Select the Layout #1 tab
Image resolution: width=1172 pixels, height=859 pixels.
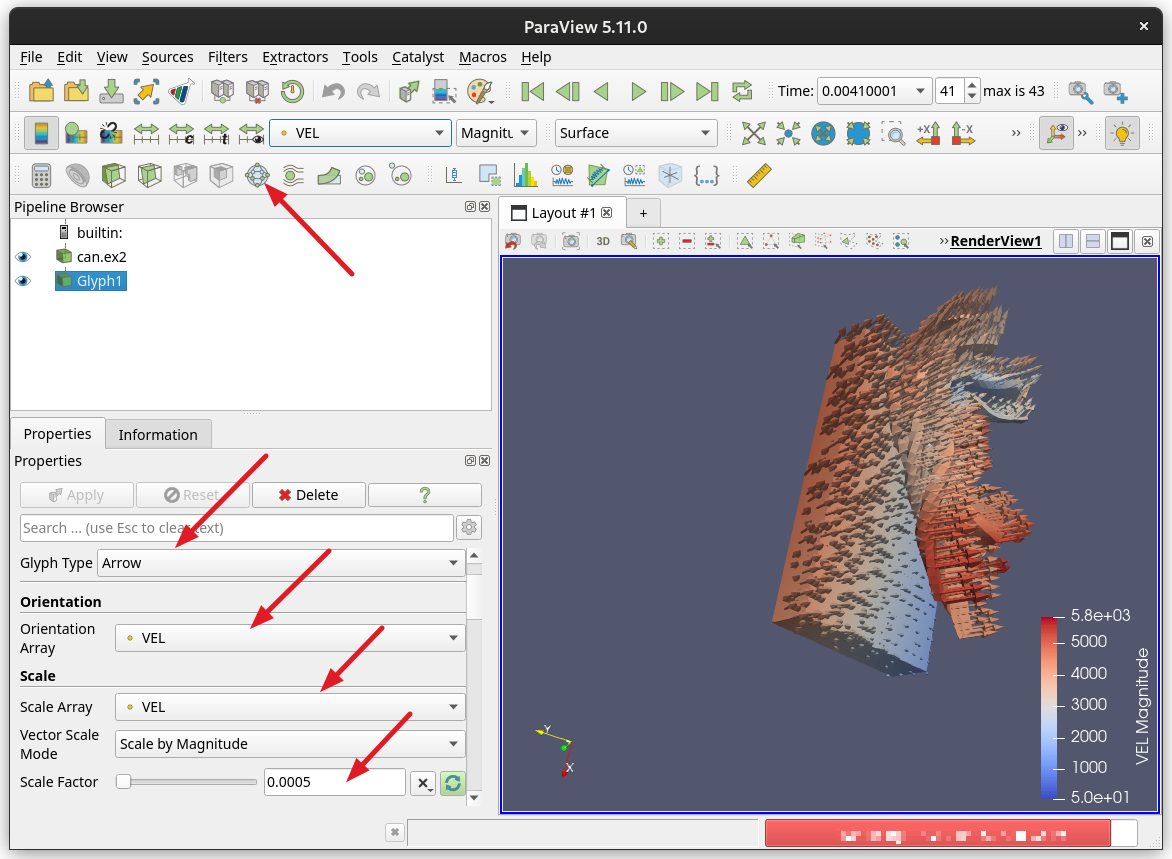[x=563, y=213]
